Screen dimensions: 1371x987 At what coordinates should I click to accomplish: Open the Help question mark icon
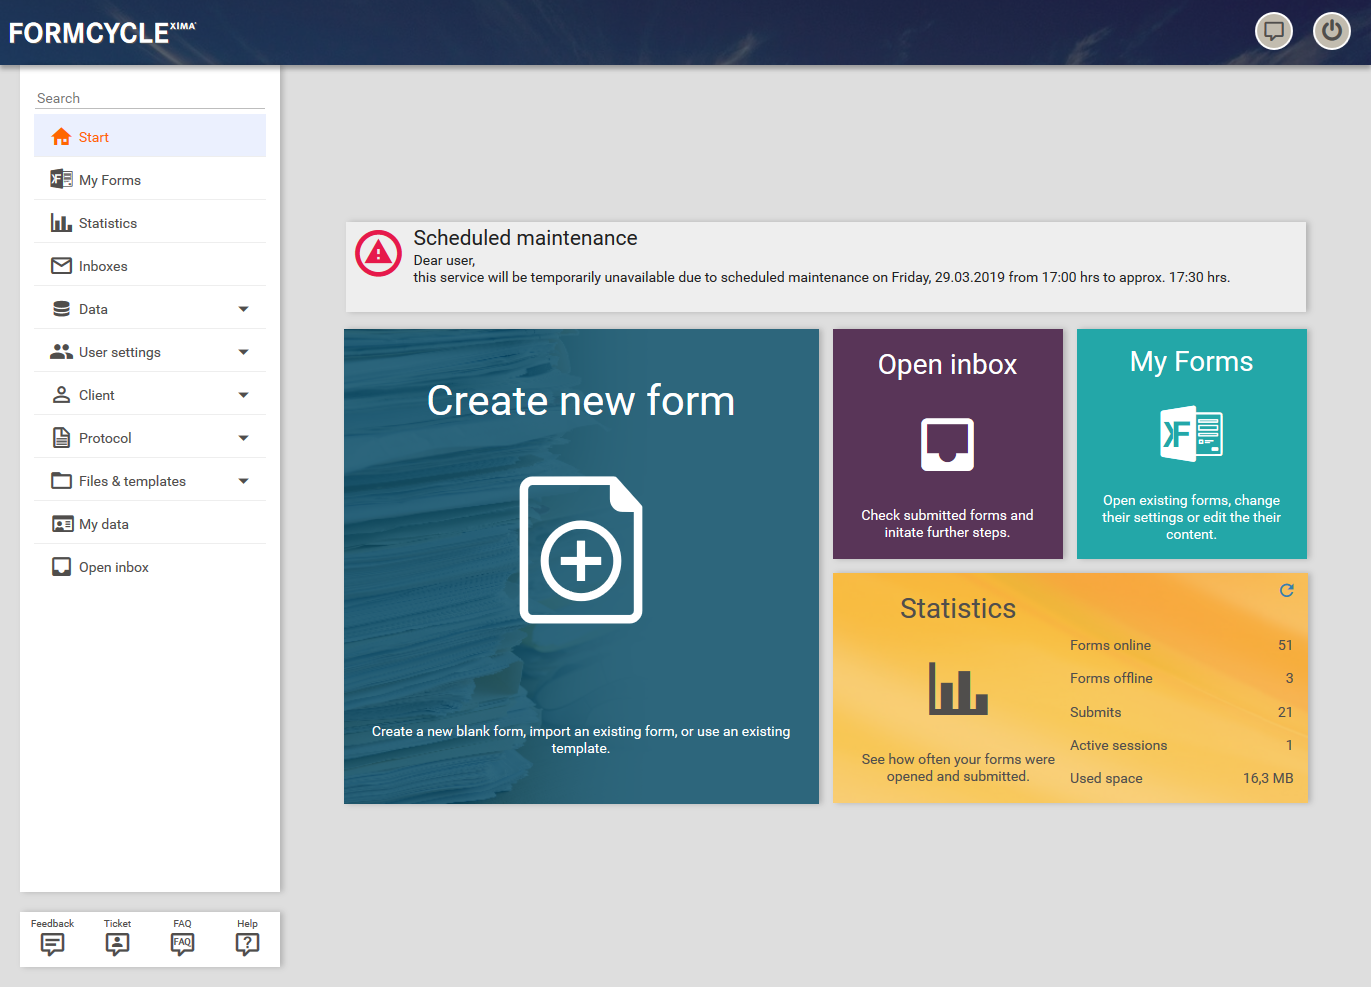[x=247, y=944]
